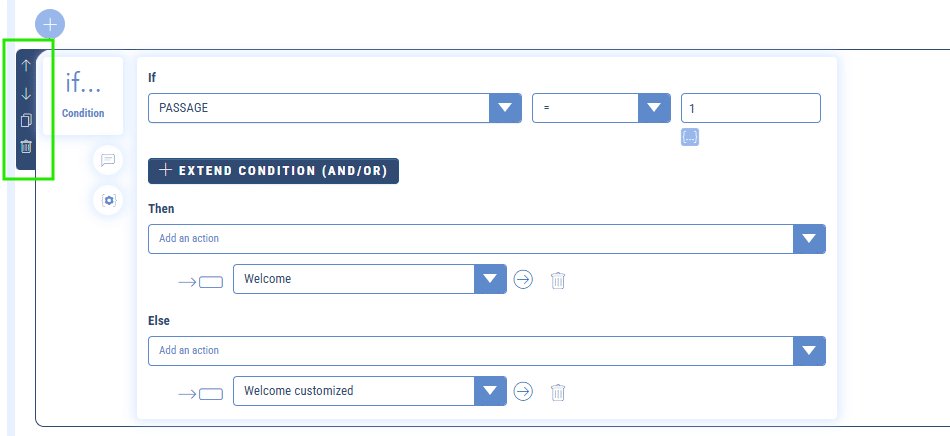Open the block settings gear icon
The height and width of the screenshot is (436, 950).
[x=108, y=200]
